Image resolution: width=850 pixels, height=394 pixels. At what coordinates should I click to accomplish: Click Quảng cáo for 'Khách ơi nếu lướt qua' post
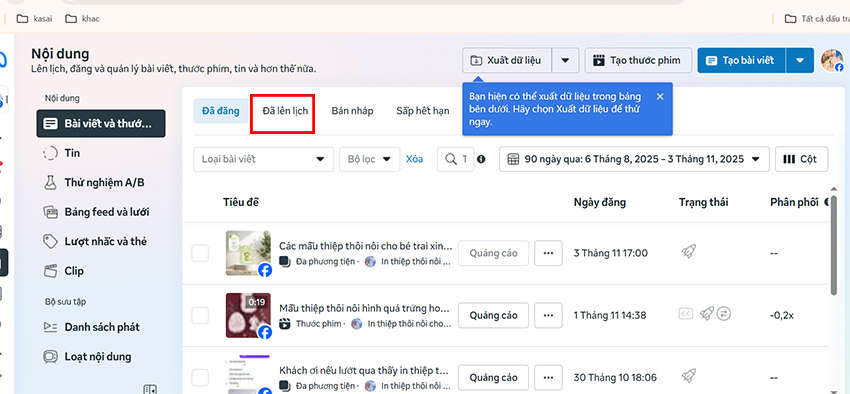(x=493, y=378)
